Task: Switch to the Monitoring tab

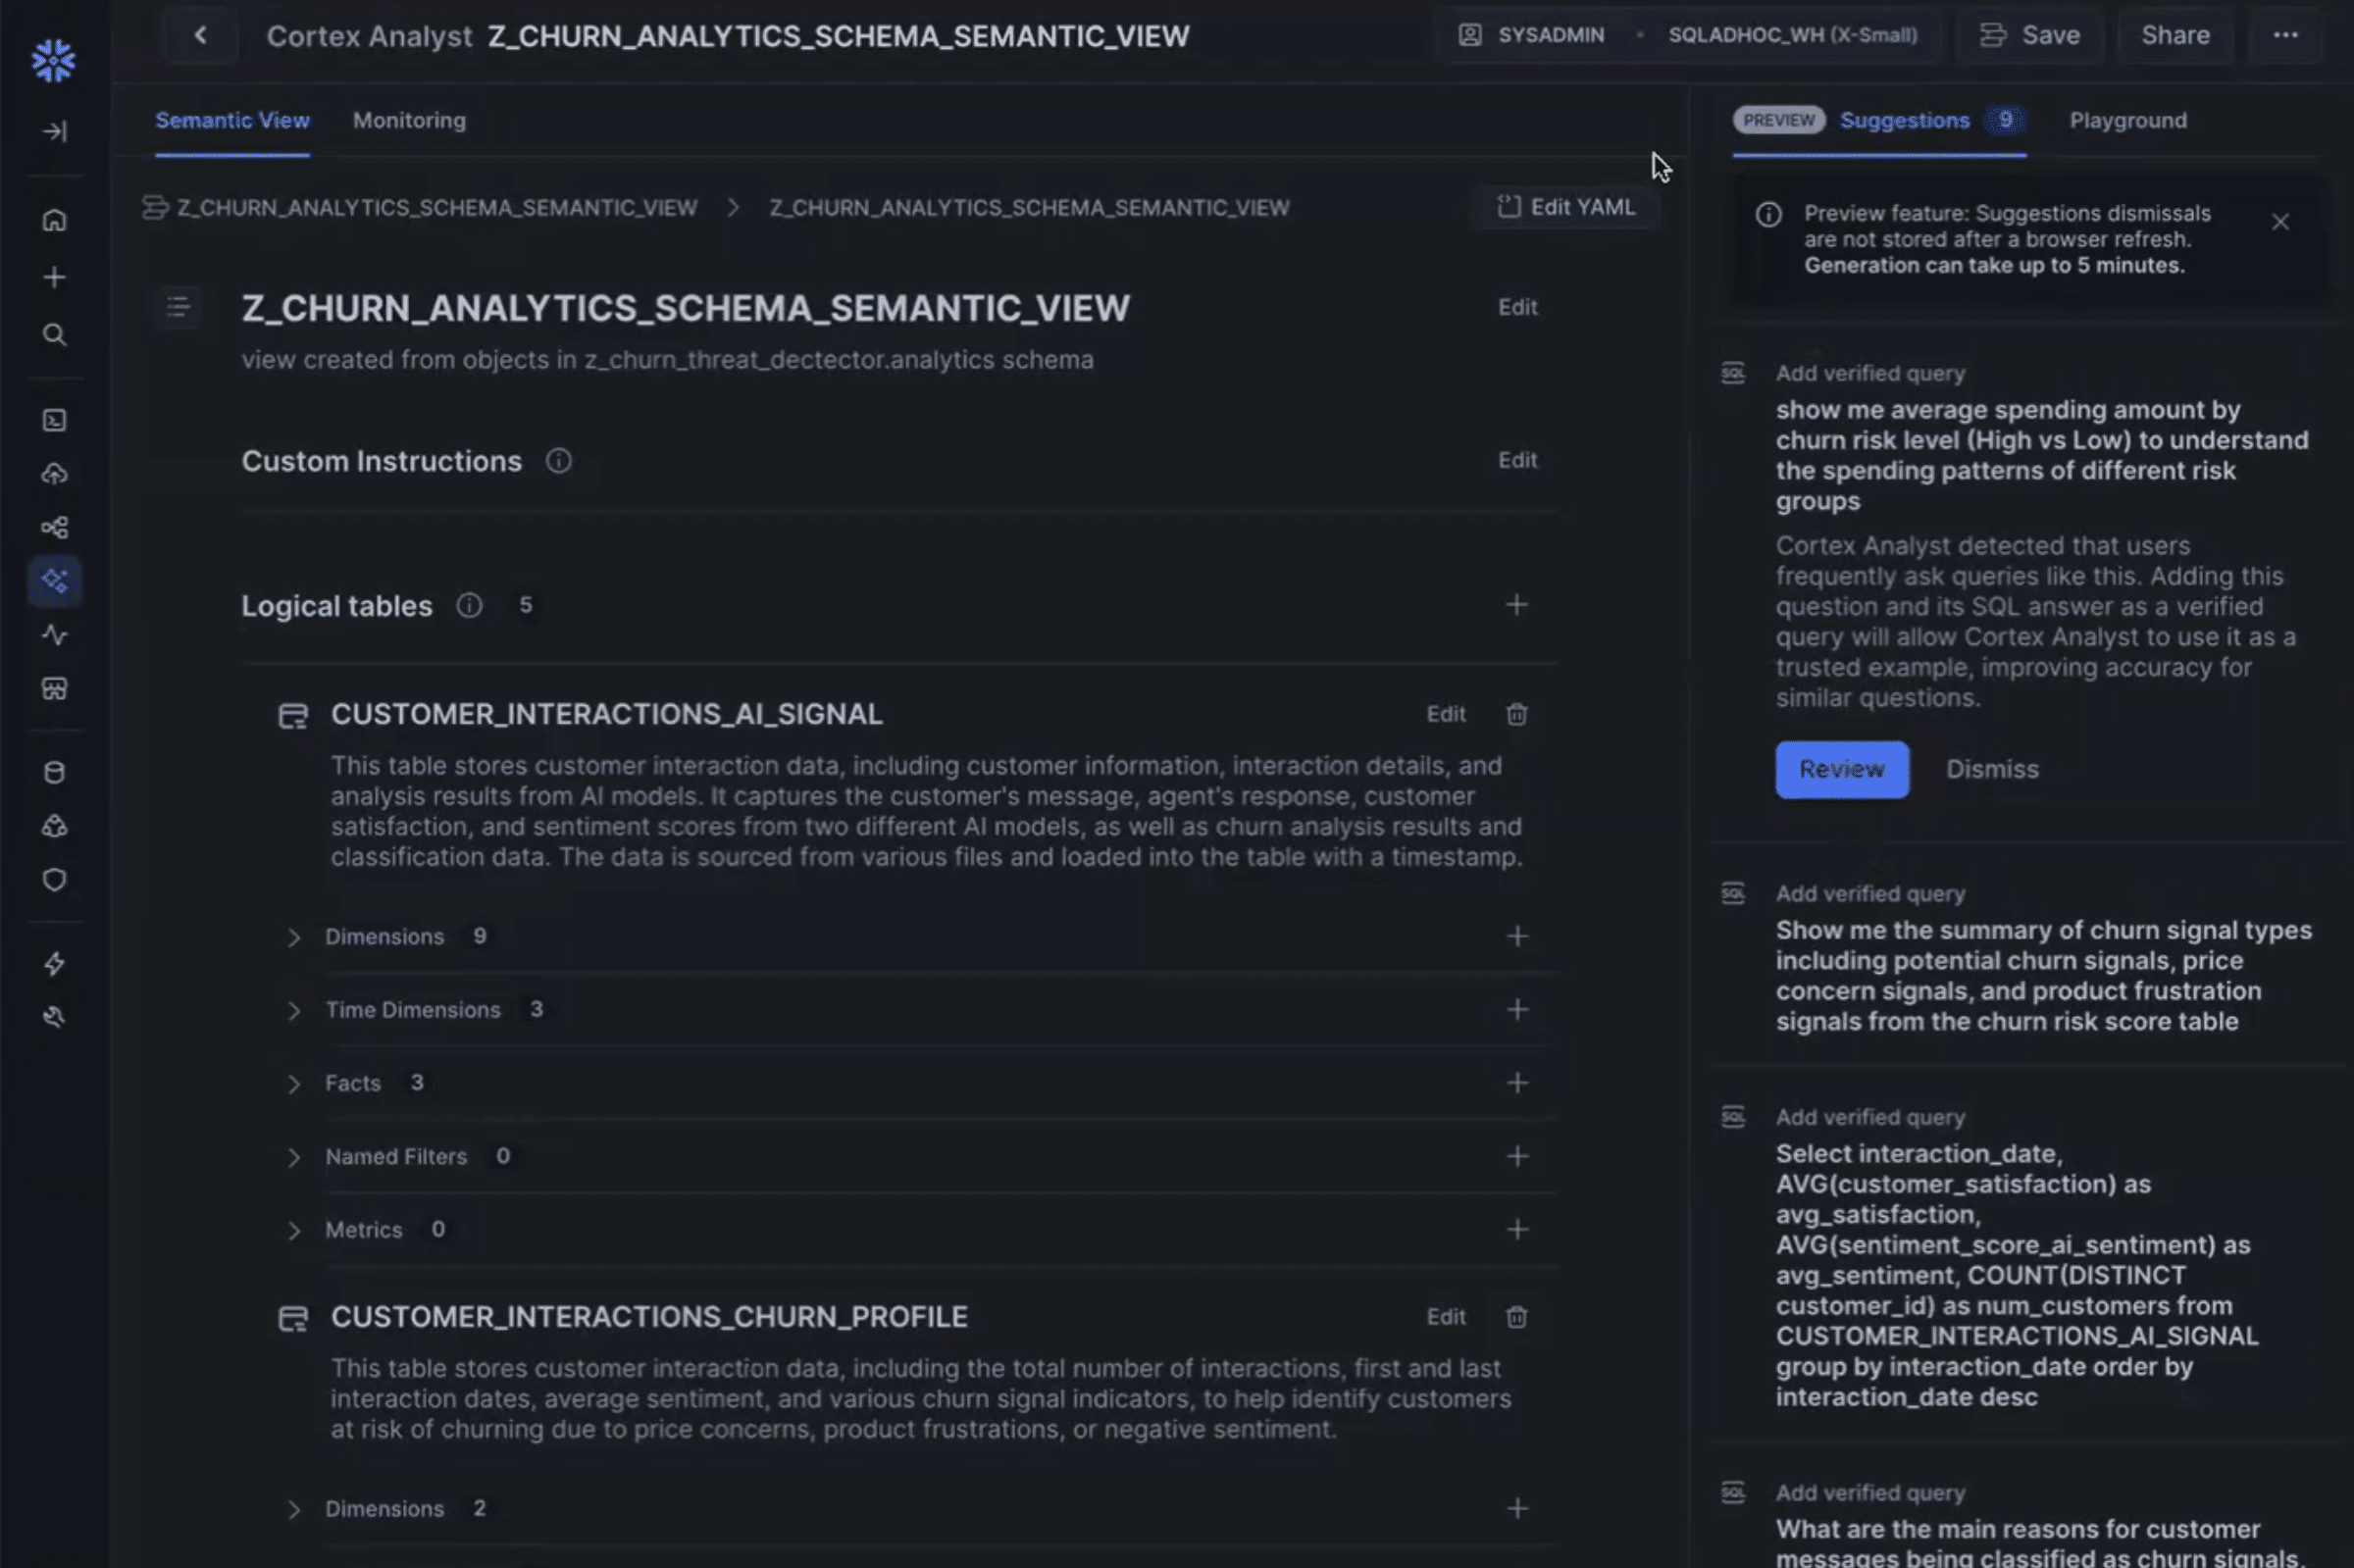Action: [408, 120]
